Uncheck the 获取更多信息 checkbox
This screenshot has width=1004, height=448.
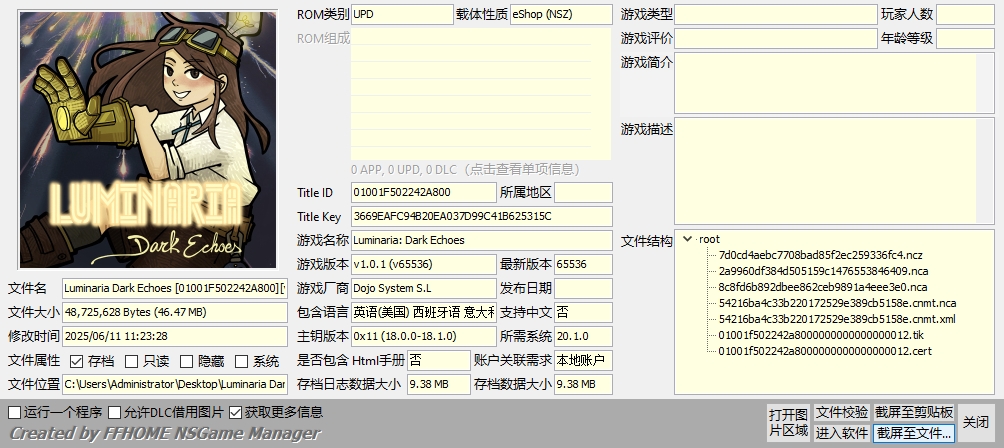(x=236, y=412)
